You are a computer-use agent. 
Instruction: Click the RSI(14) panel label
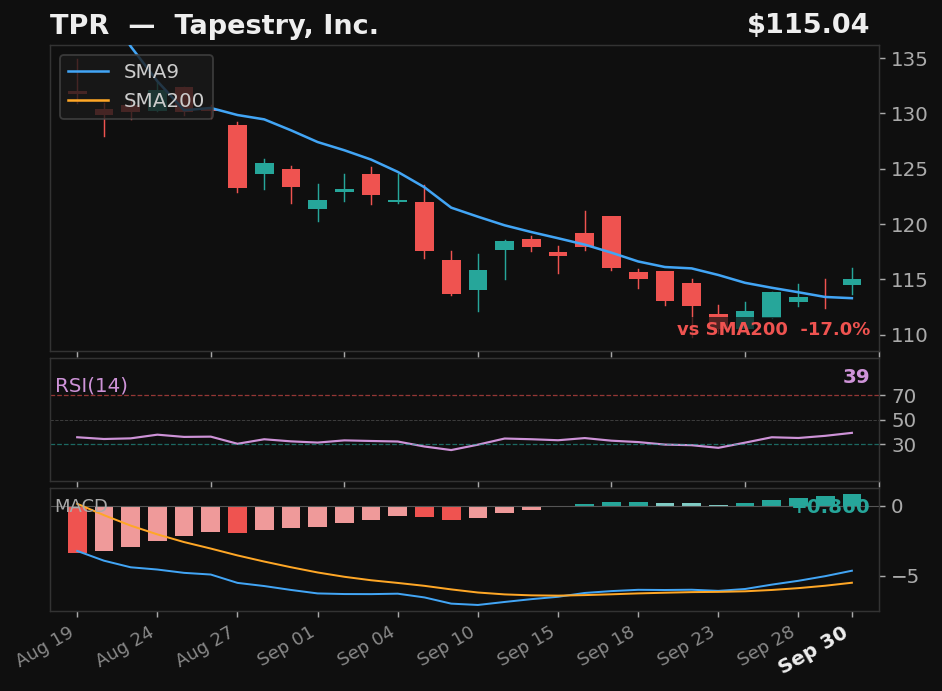[x=91, y=385]
